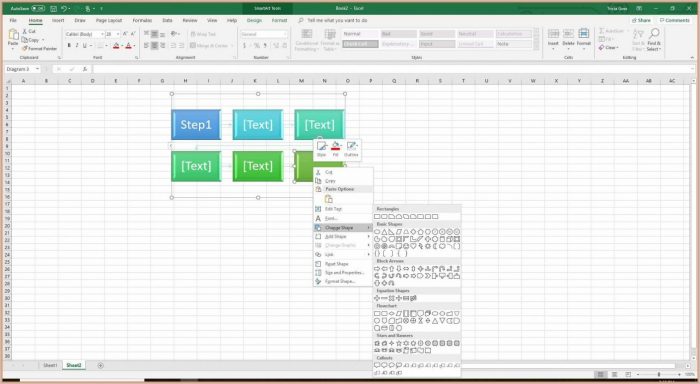Pick first oval shape under Basic Shapes
700x384 pixels.
click(377, 232)
